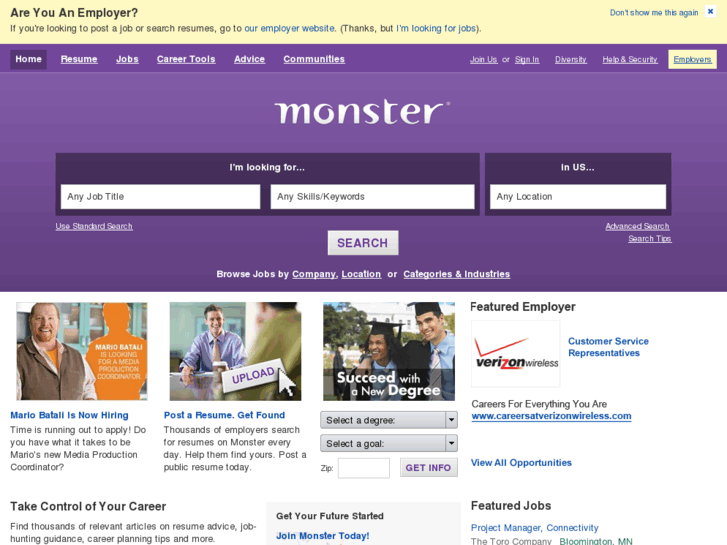This screenshot has height=545, width=727.
Task: Click Join Monster Today!
Action: pyautogui.click(x=323, y=536)
